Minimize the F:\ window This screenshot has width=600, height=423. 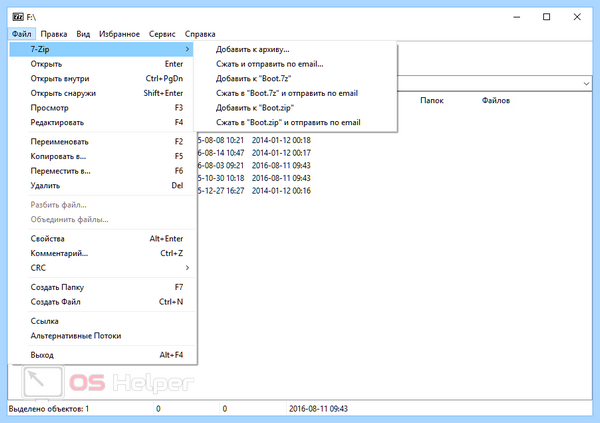point(517,17)
